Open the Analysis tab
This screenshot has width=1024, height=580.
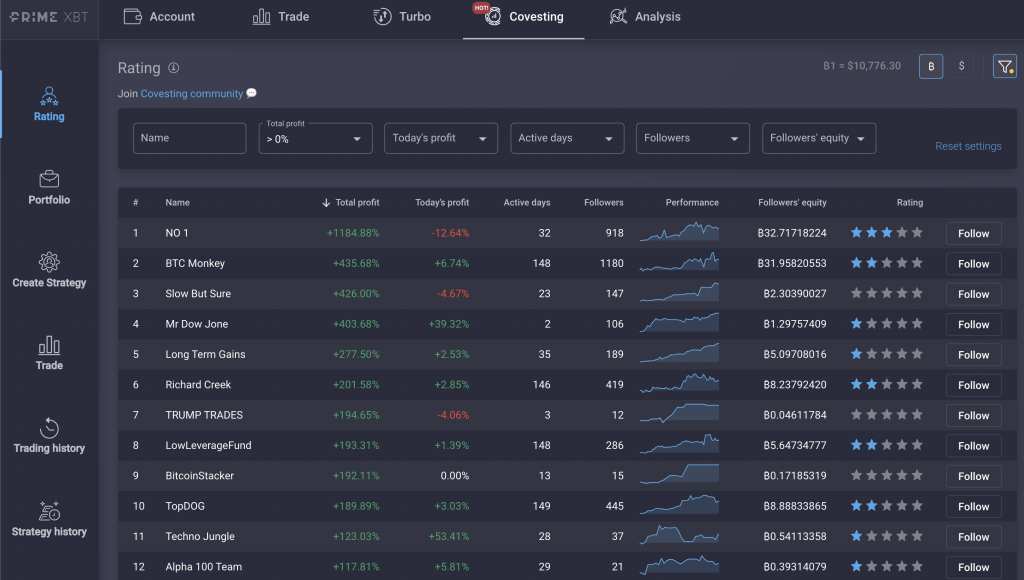645,17
